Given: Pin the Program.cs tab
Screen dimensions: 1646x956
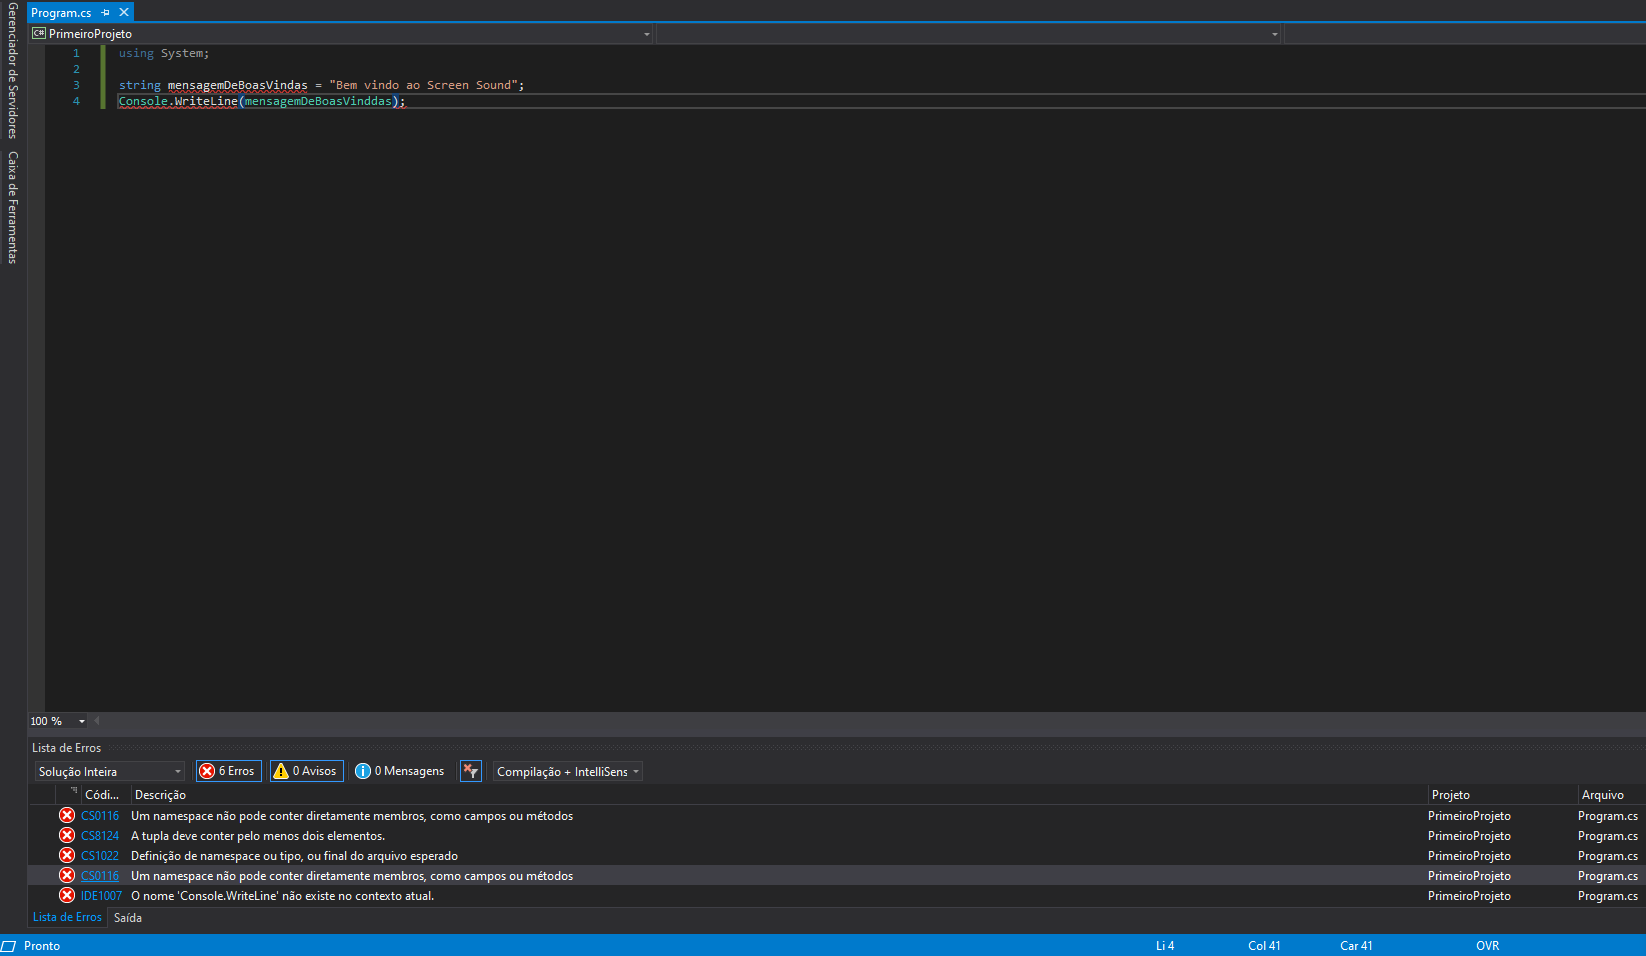Looking at the screenshot, I should pyautogui.click(x=106, y=13).
